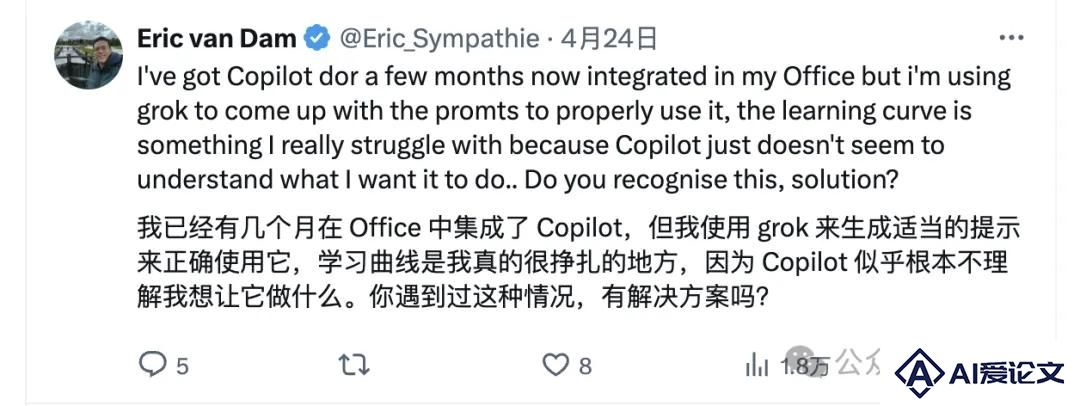The image size is (1080, 406).
Task: Open view analytics bar chart icon
Action: pyautogui.click(x=757, y=365)
